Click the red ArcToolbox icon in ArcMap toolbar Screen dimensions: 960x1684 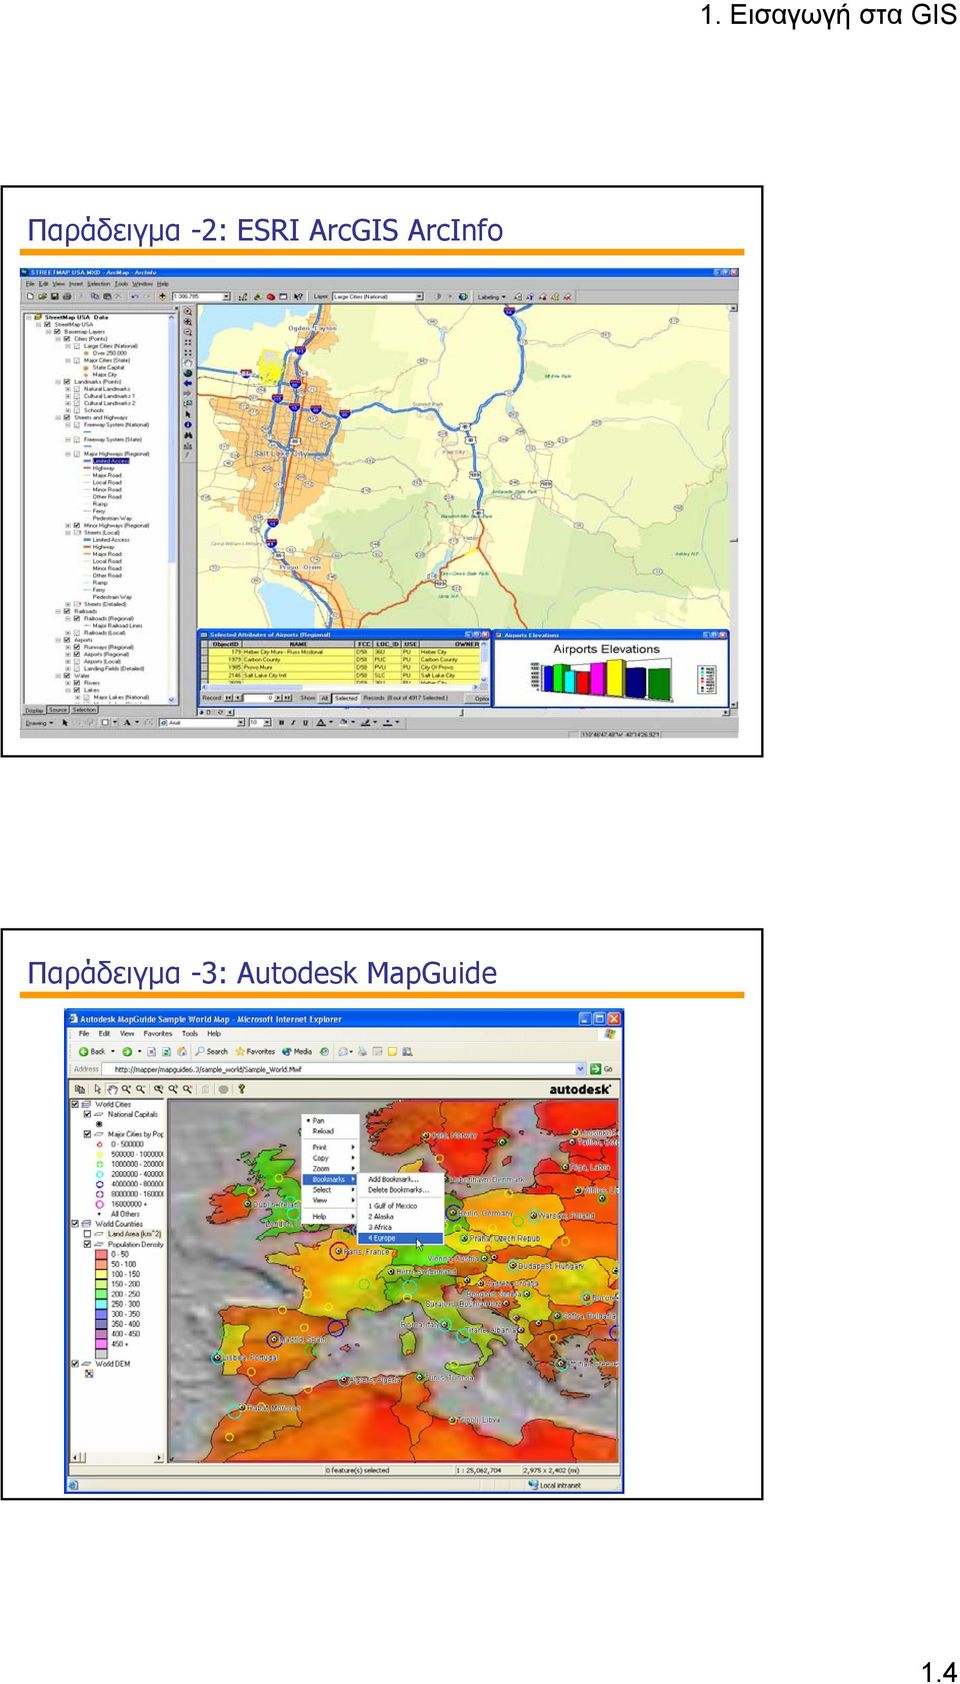click(270, 296)
